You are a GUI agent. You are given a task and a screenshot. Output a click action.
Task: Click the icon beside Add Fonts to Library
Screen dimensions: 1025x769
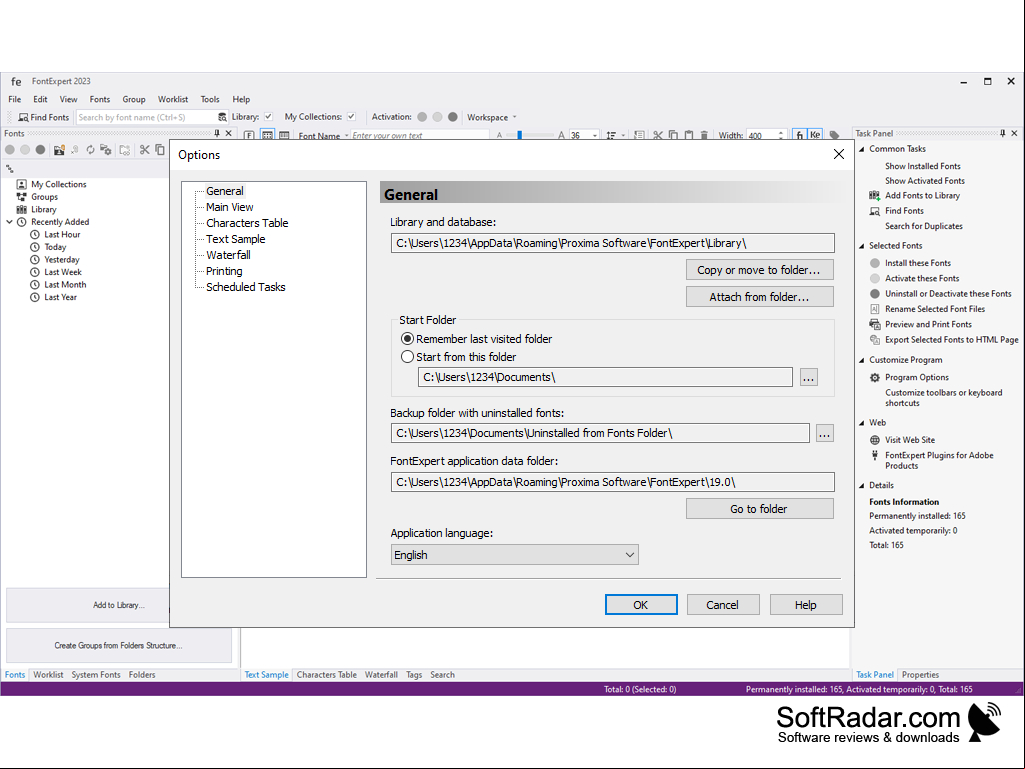tap(875, 196)
